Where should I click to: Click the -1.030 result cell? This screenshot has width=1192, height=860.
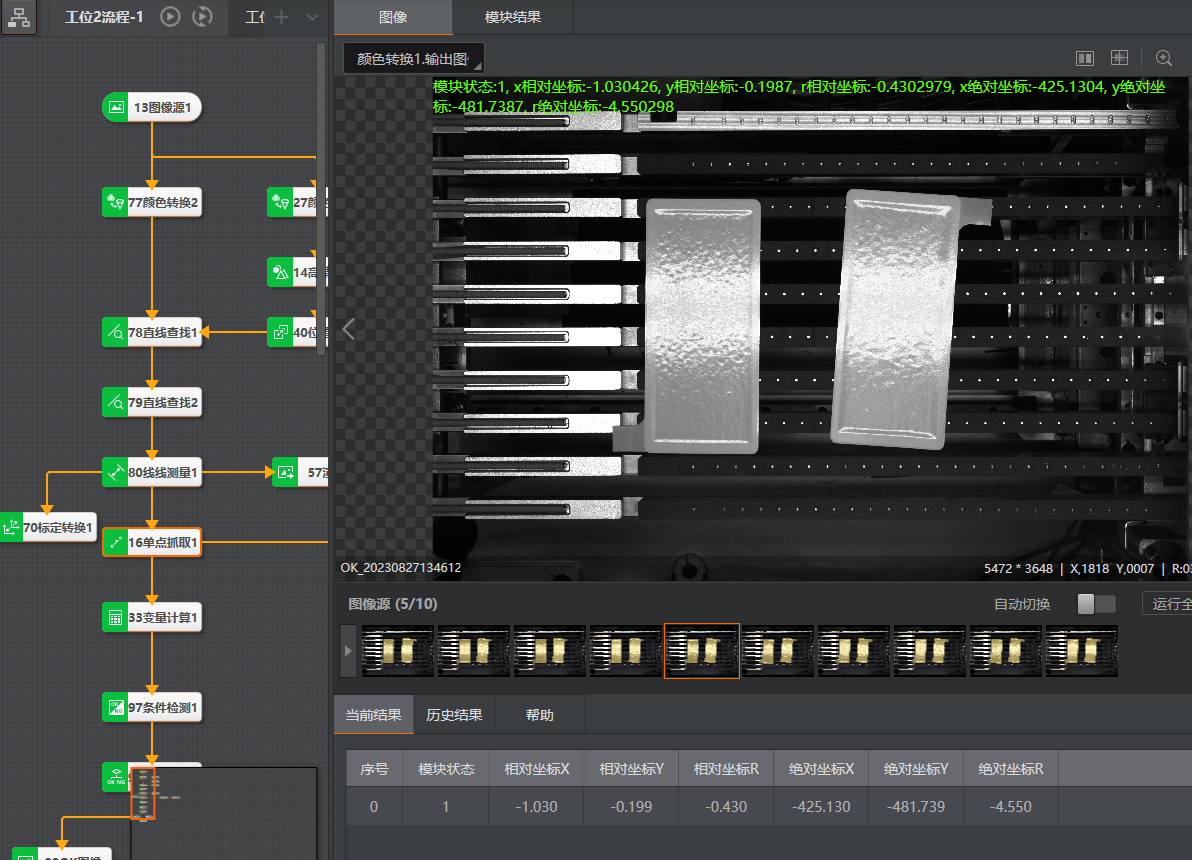(536, 807)
